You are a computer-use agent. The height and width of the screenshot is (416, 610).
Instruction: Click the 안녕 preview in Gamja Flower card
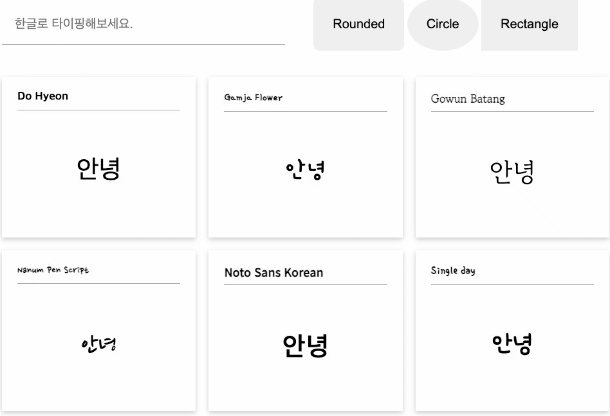[305, 170]
